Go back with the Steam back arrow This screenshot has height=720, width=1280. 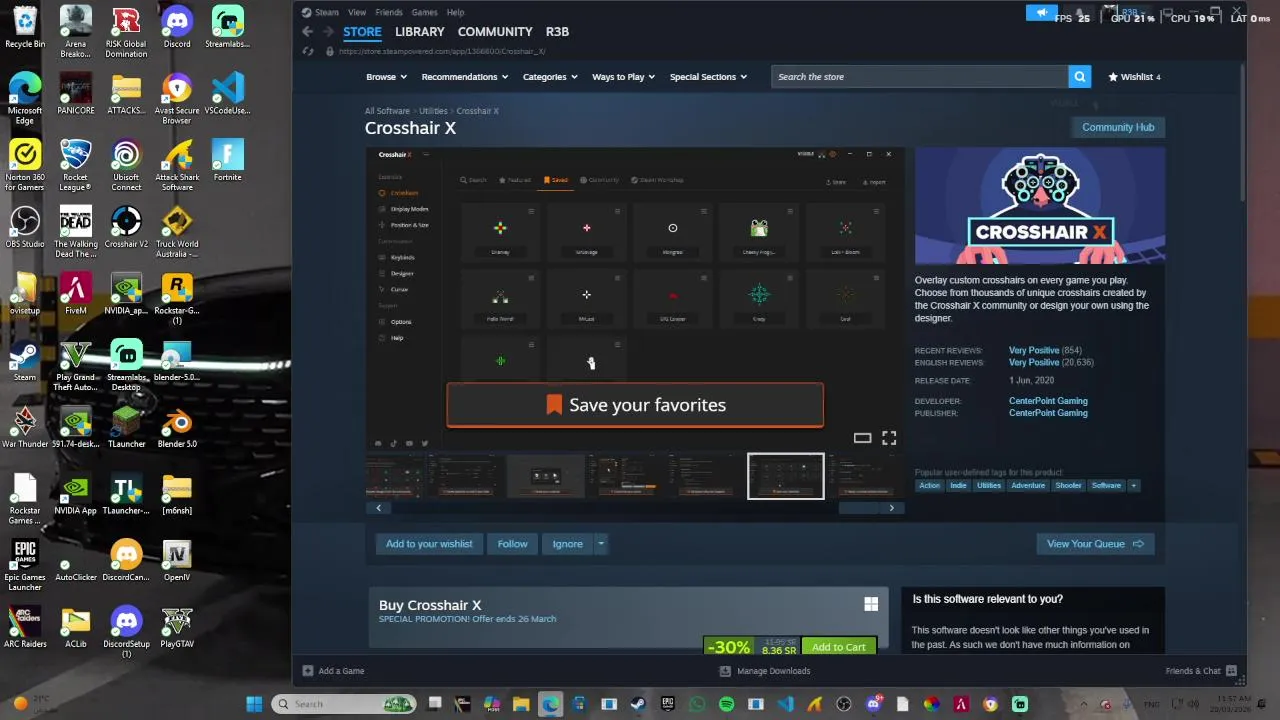pyautogui.click(x=308, y=32)
